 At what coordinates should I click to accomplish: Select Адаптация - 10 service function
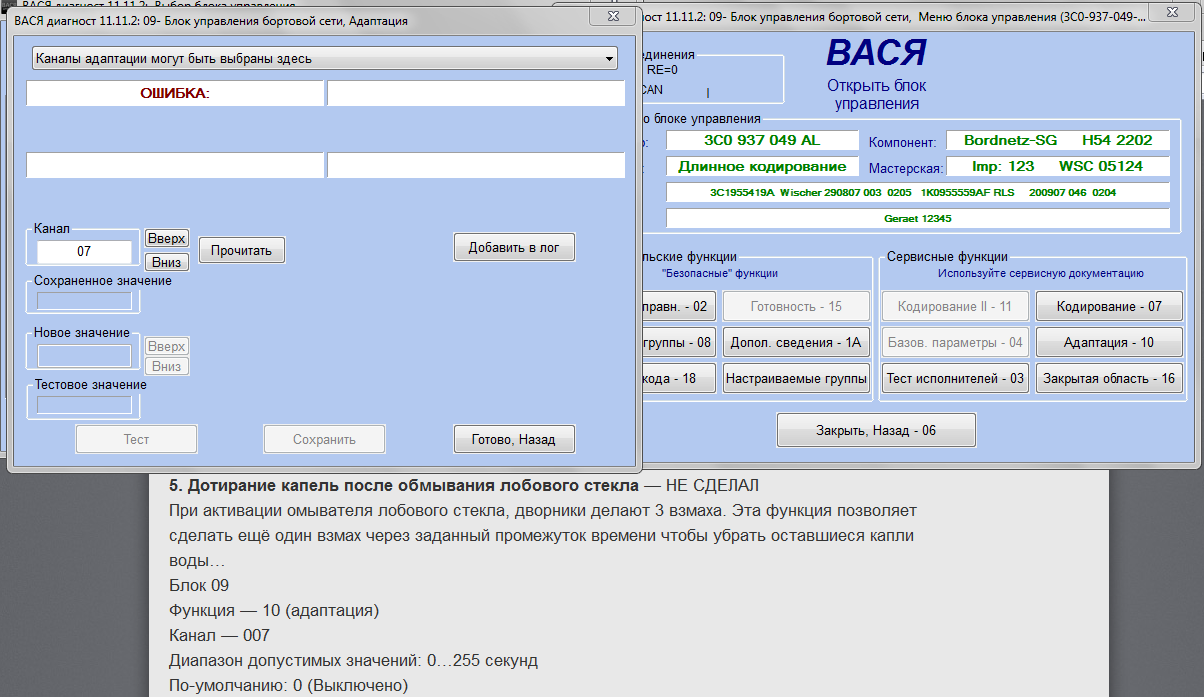click(1108, 342)
